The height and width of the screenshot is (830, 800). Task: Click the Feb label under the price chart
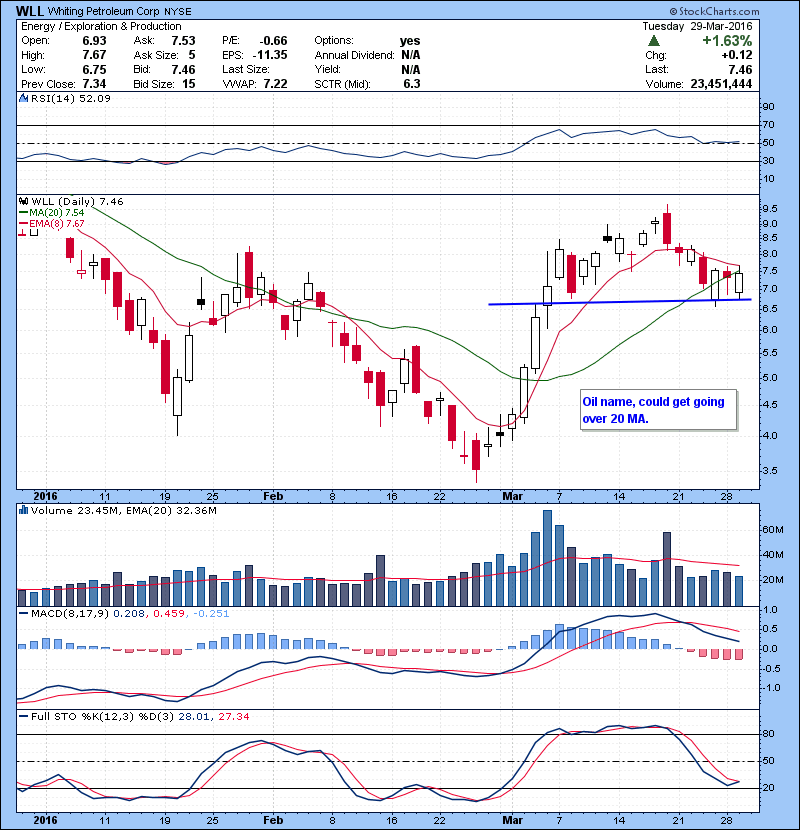click(273, 496)
